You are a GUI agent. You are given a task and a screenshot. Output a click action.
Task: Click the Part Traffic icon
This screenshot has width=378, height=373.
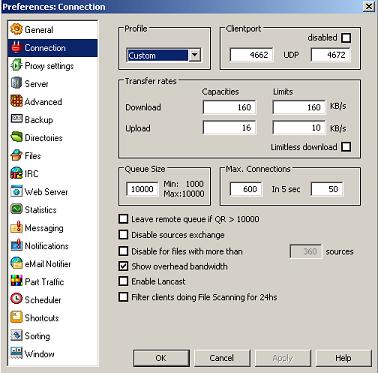pos(16,281)
